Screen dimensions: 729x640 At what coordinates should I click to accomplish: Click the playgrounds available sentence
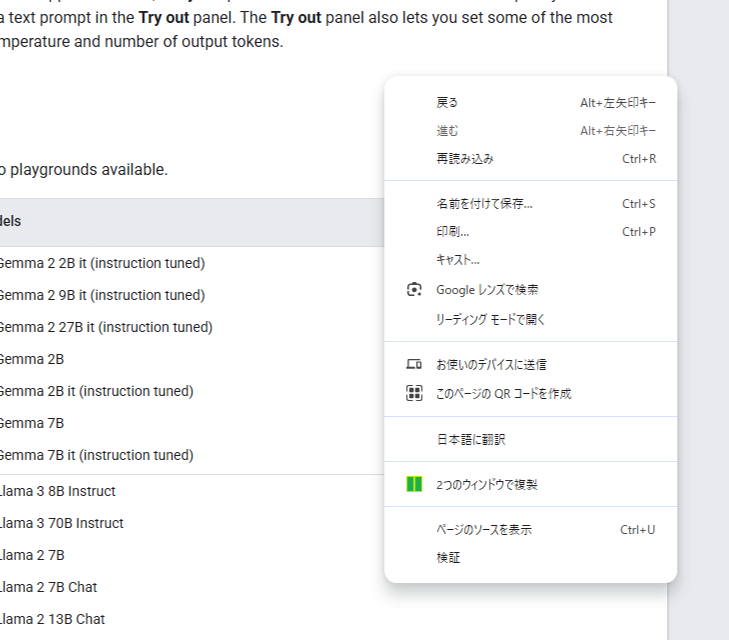(x=84, y=170)
